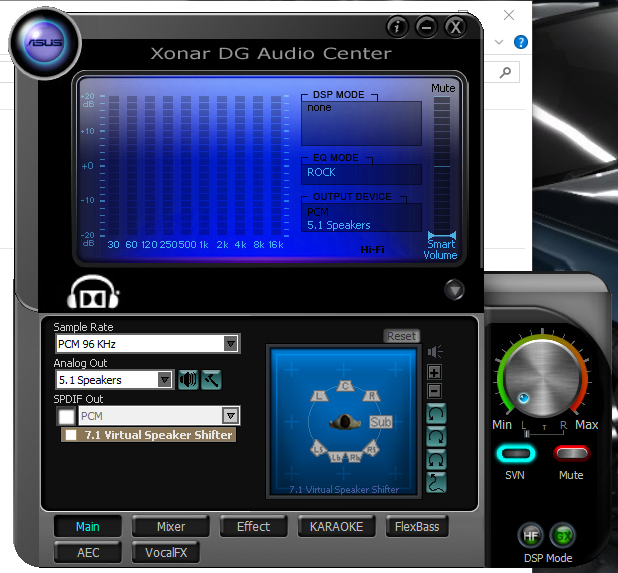The image size is (618, 573).
Task: Click the first rotate icon beside the speaker map
Action: click(x=436, y=414)
